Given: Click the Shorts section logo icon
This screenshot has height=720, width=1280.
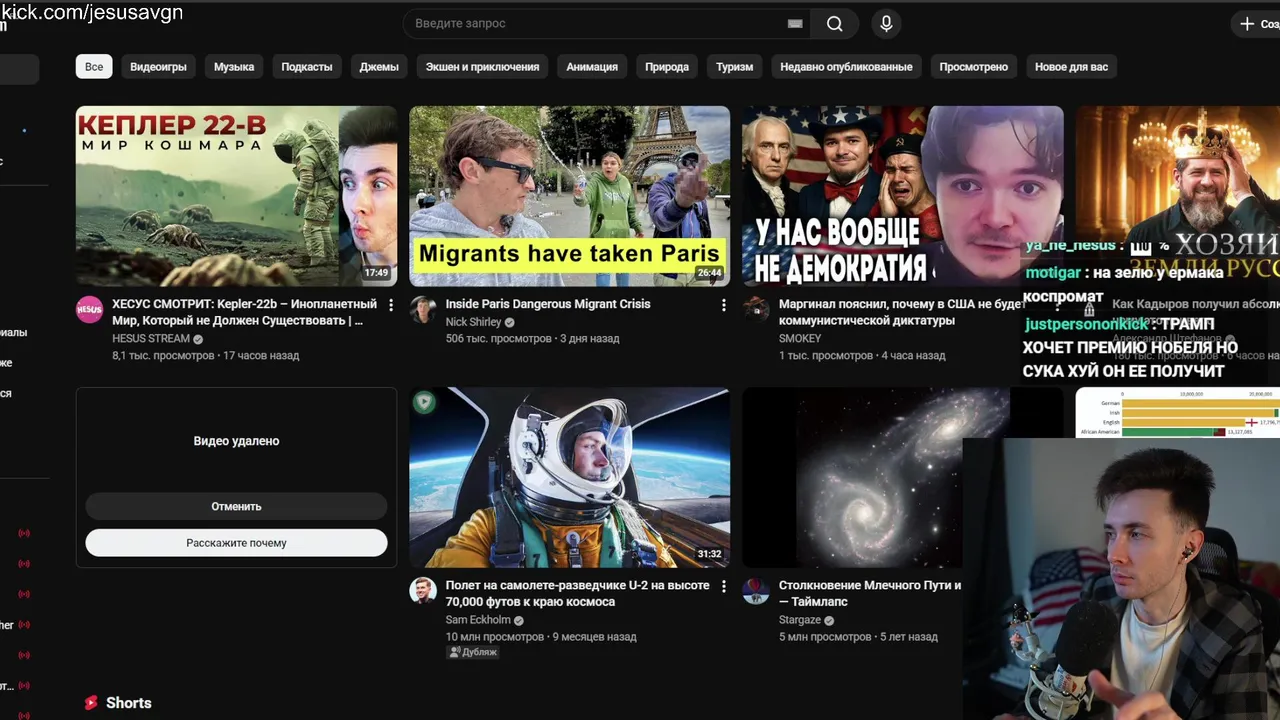Looking at the screenshot, I should [92, 703].
